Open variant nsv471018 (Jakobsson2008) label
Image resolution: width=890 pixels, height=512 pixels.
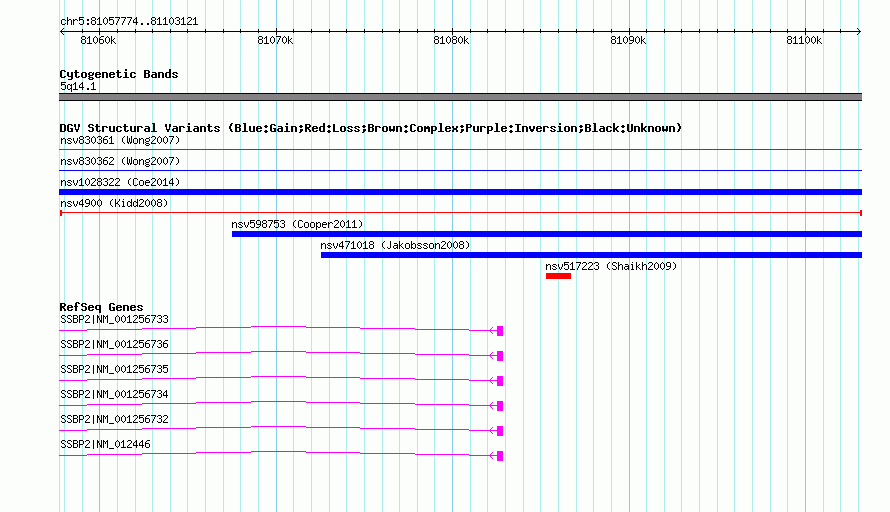coord(395,245)
